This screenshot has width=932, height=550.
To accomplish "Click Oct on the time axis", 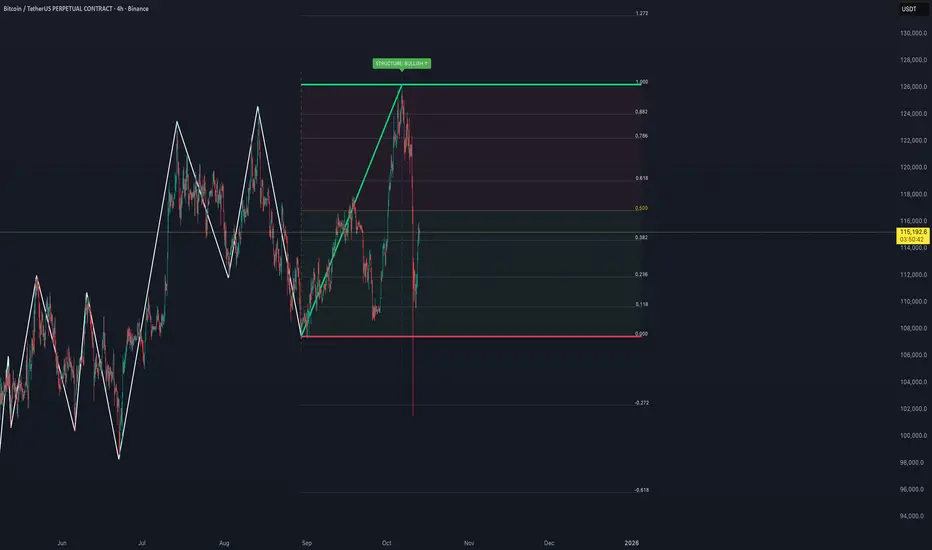I will pyautogui.click(x=387, y=543).
